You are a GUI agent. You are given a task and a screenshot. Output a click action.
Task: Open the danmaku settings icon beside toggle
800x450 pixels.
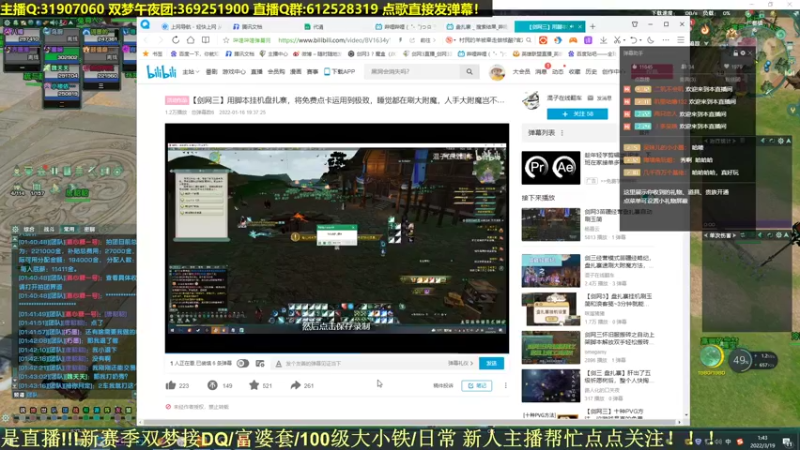[260, 363]
